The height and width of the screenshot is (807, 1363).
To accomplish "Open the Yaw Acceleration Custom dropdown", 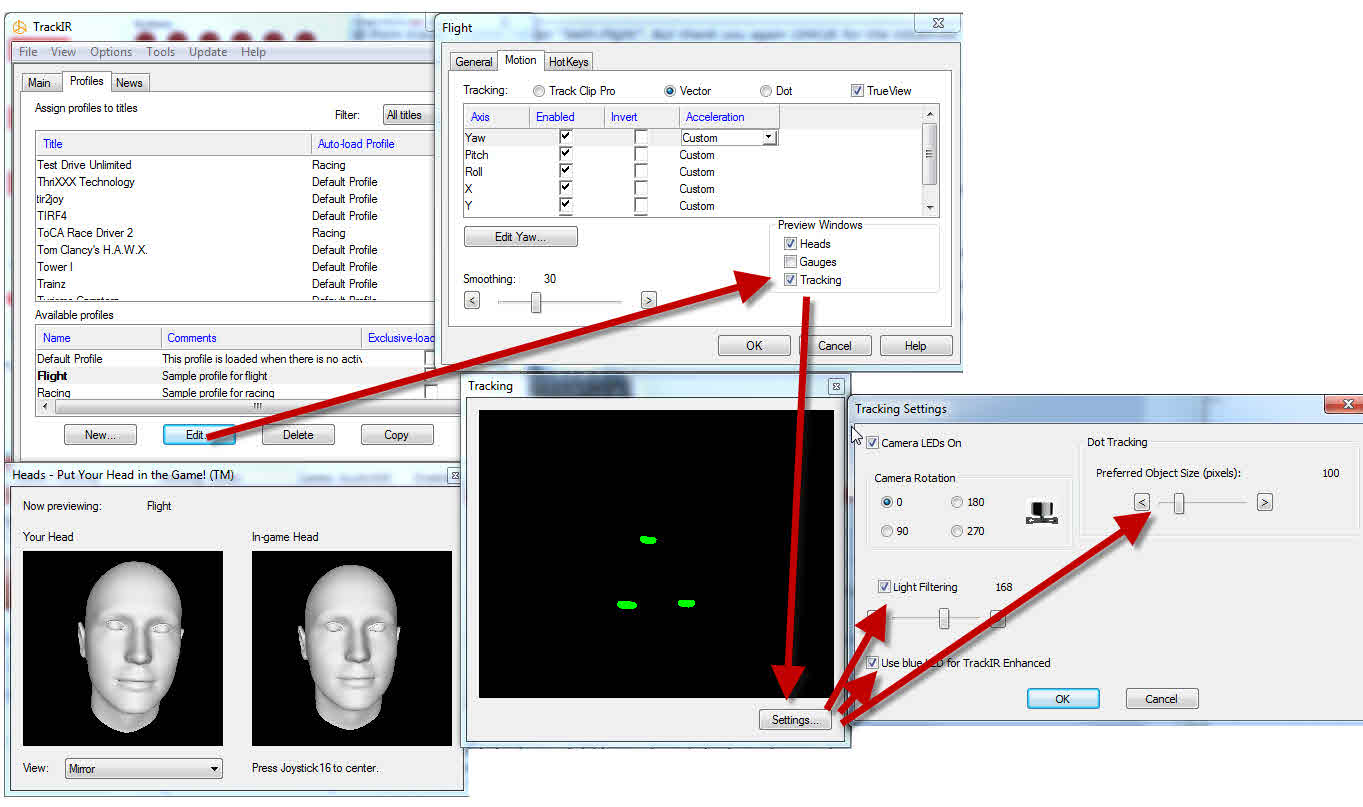I will [x=769, y=138].
